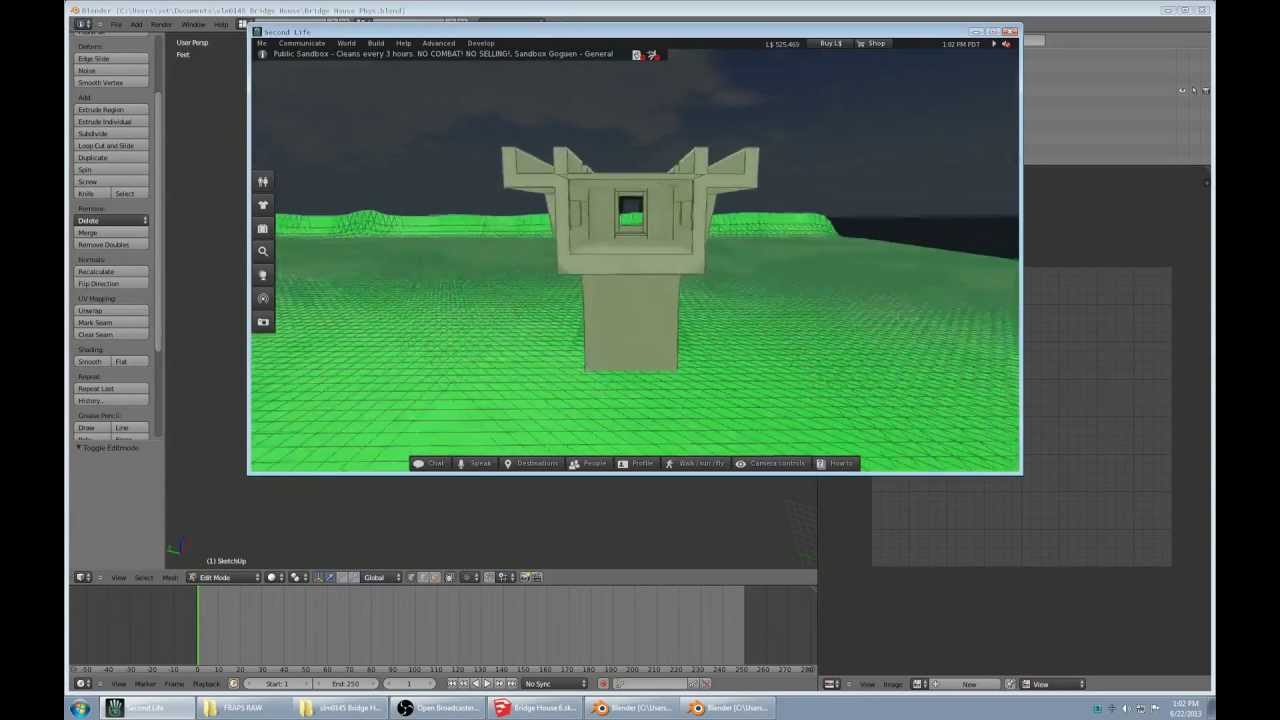
Task: Open the Develop menu in Second Life
Action: point(481,44)
